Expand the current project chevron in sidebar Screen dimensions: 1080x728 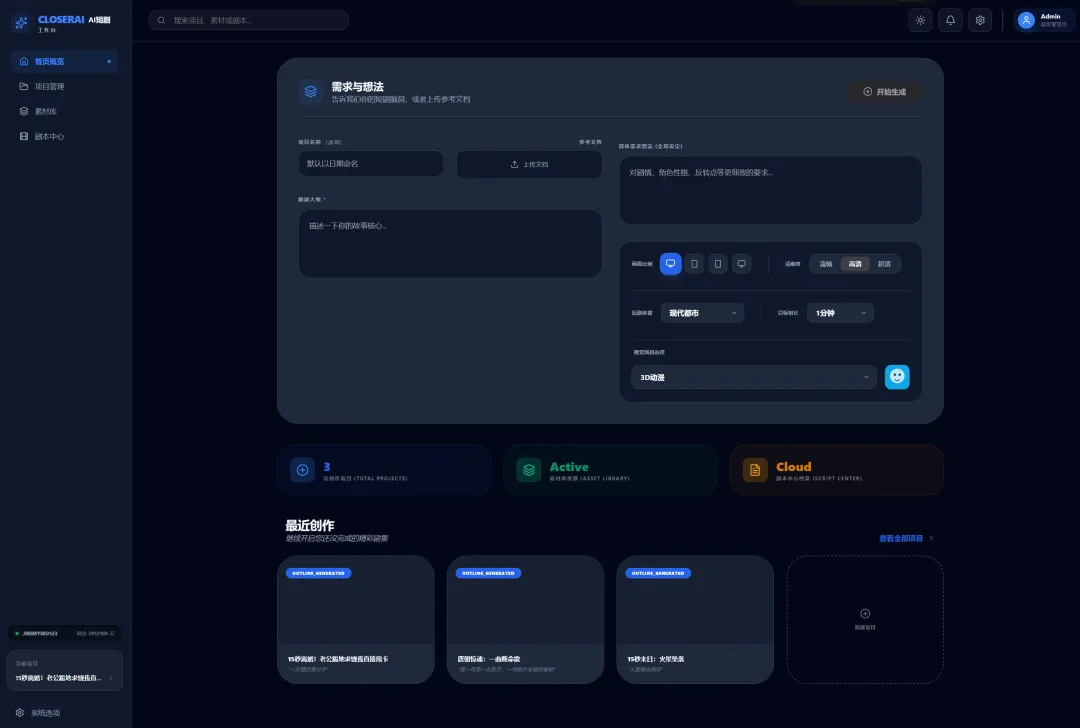coord(111,678)
